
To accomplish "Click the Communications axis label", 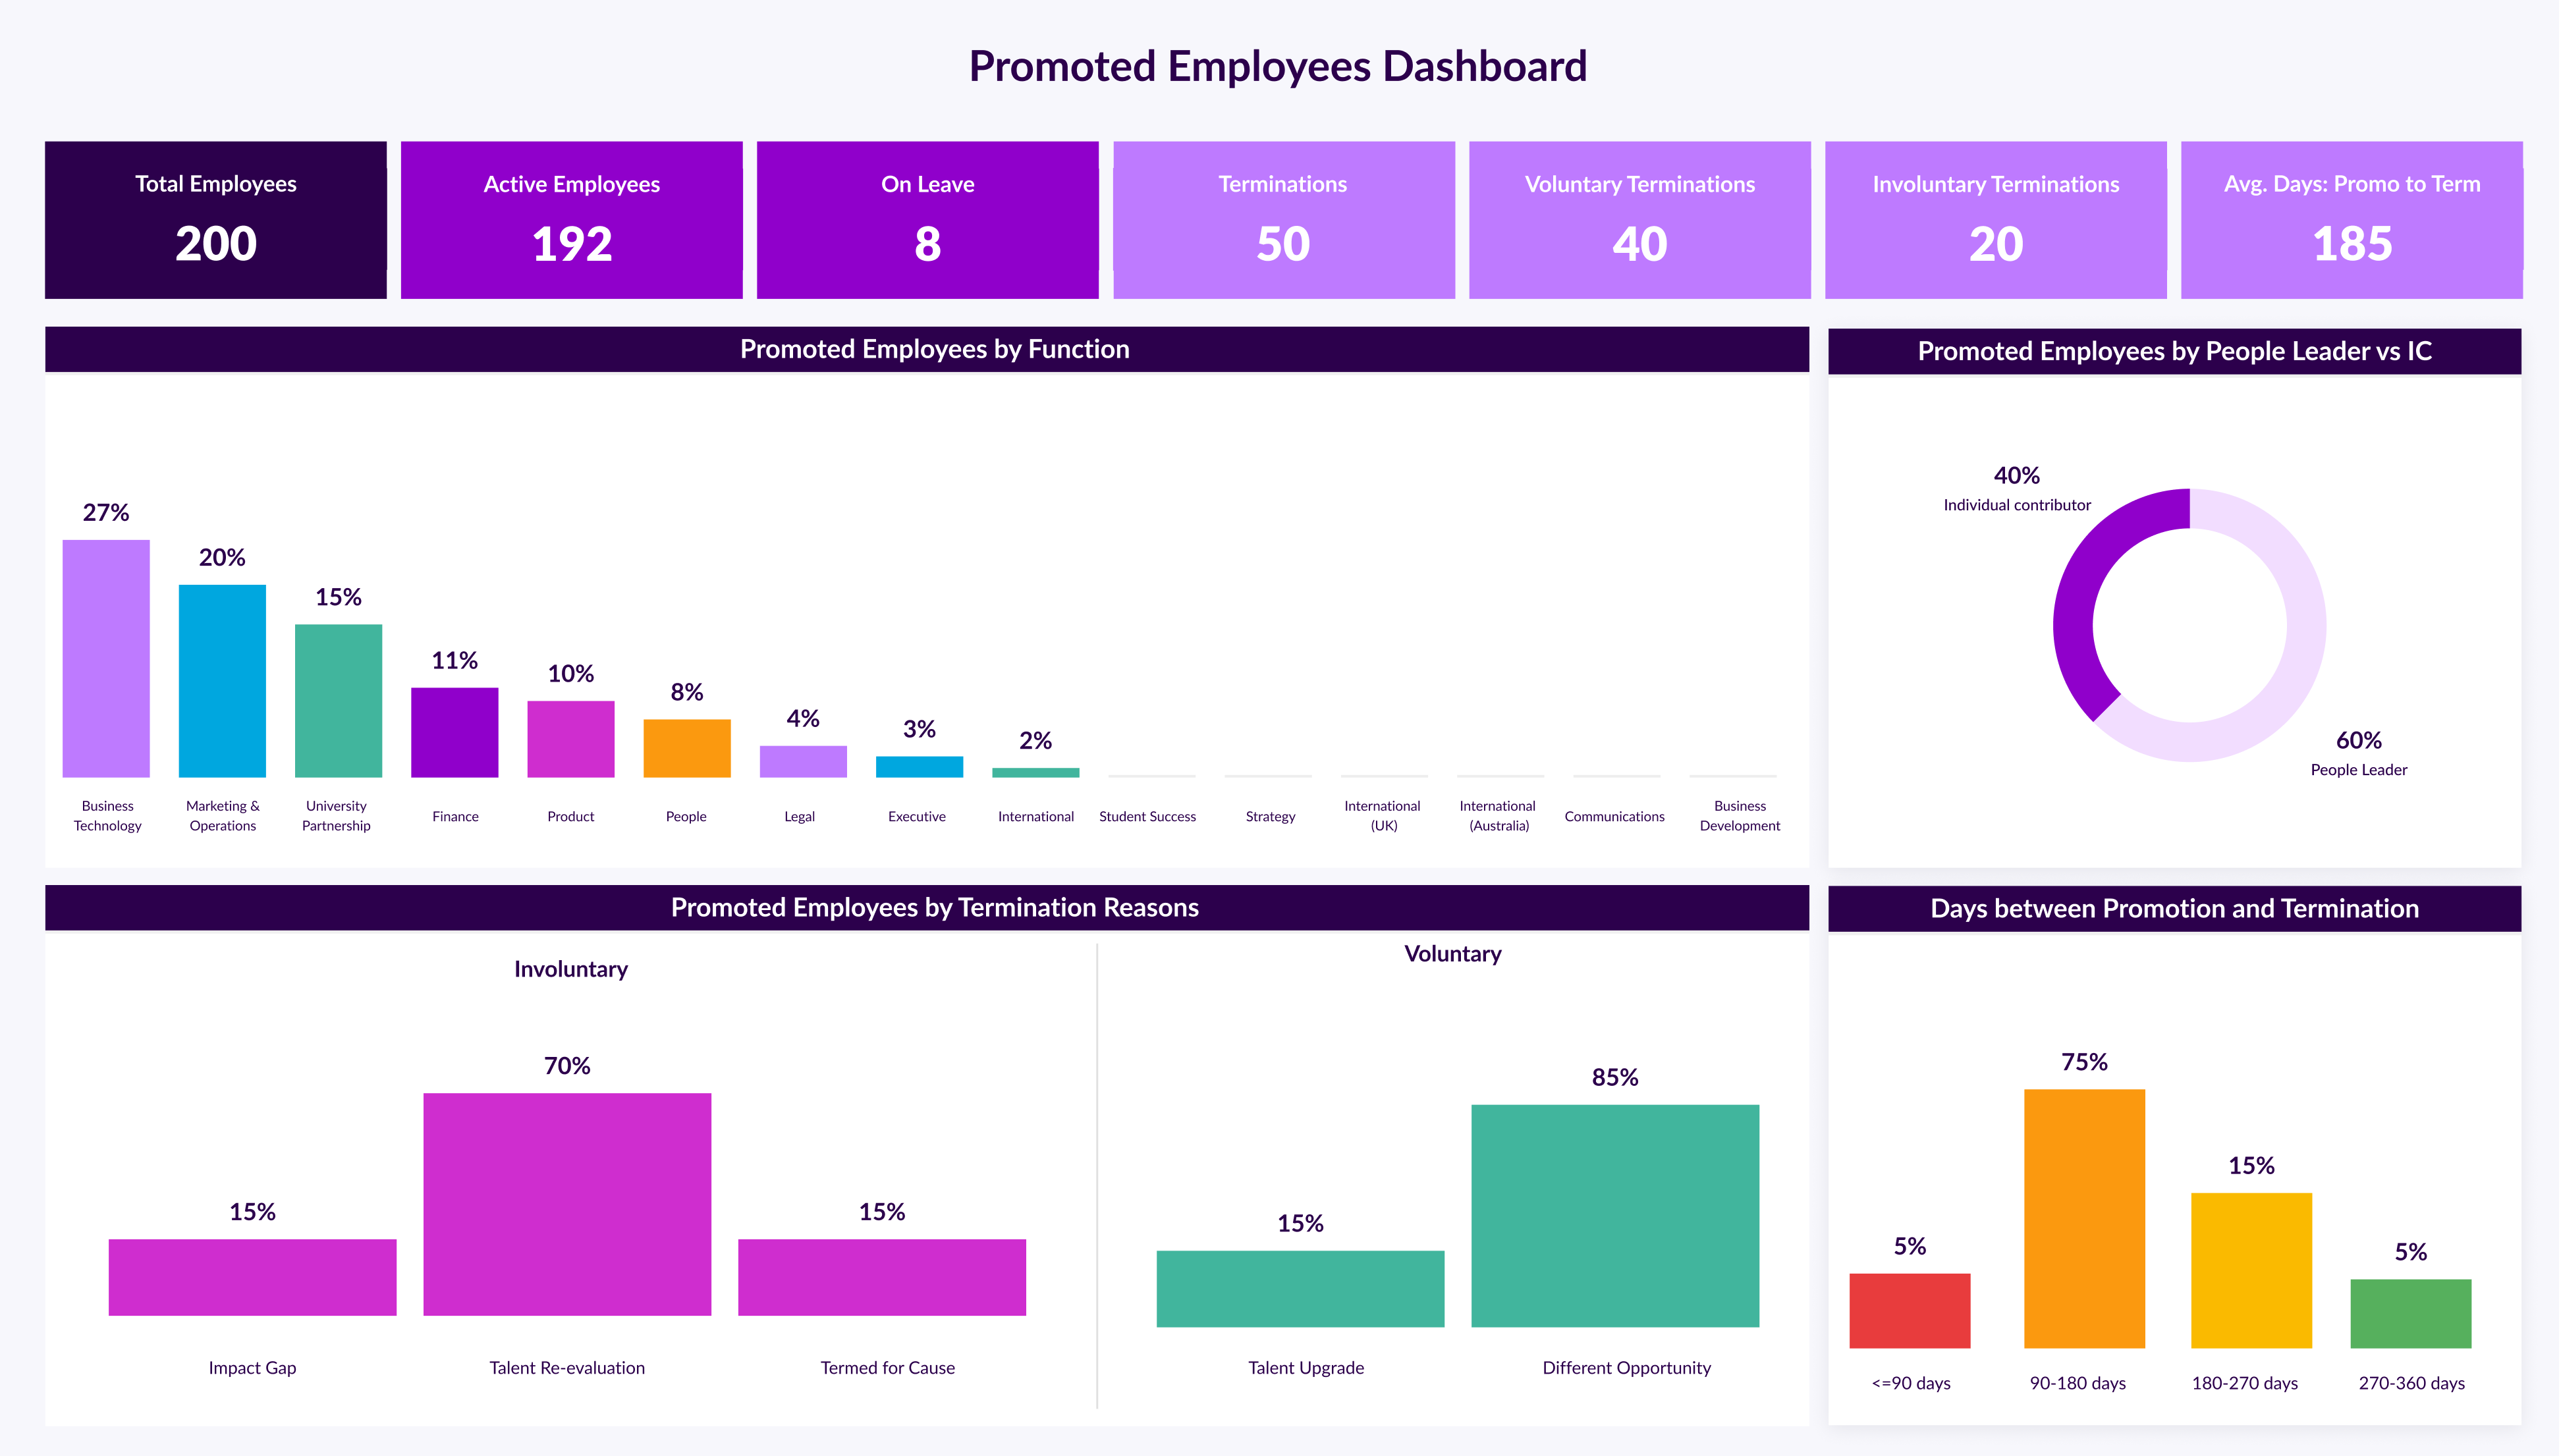I will click(x=1614, y=816).
